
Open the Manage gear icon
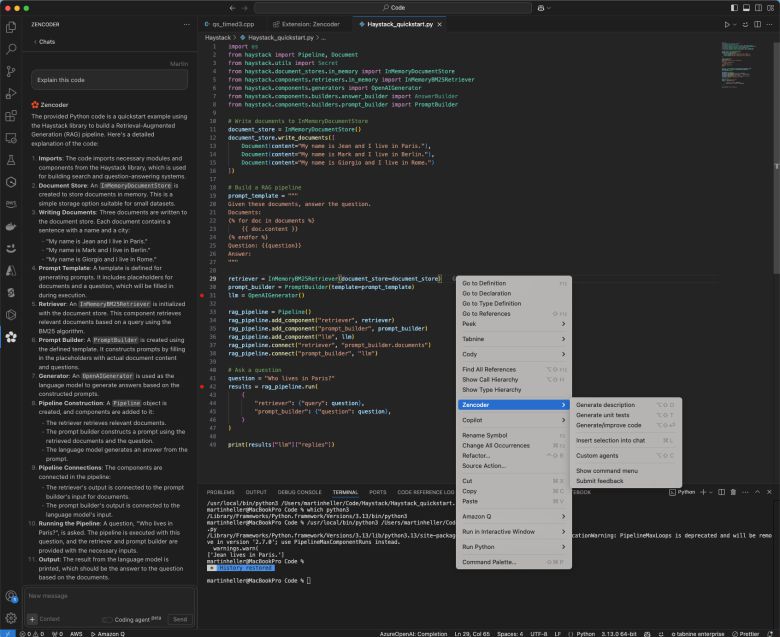coord(11,618)
